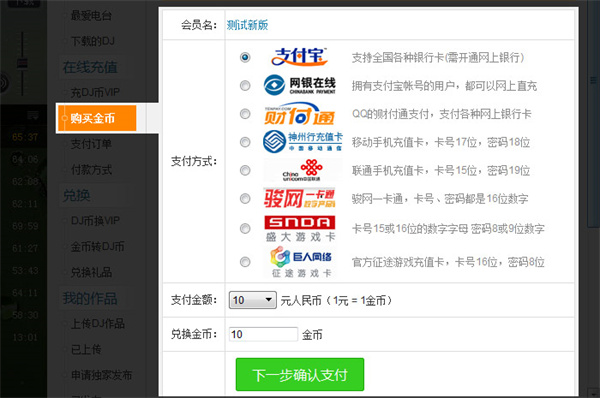Click the 财付通 Tenpay logo

pyautogui.click(x=300, y=114)
